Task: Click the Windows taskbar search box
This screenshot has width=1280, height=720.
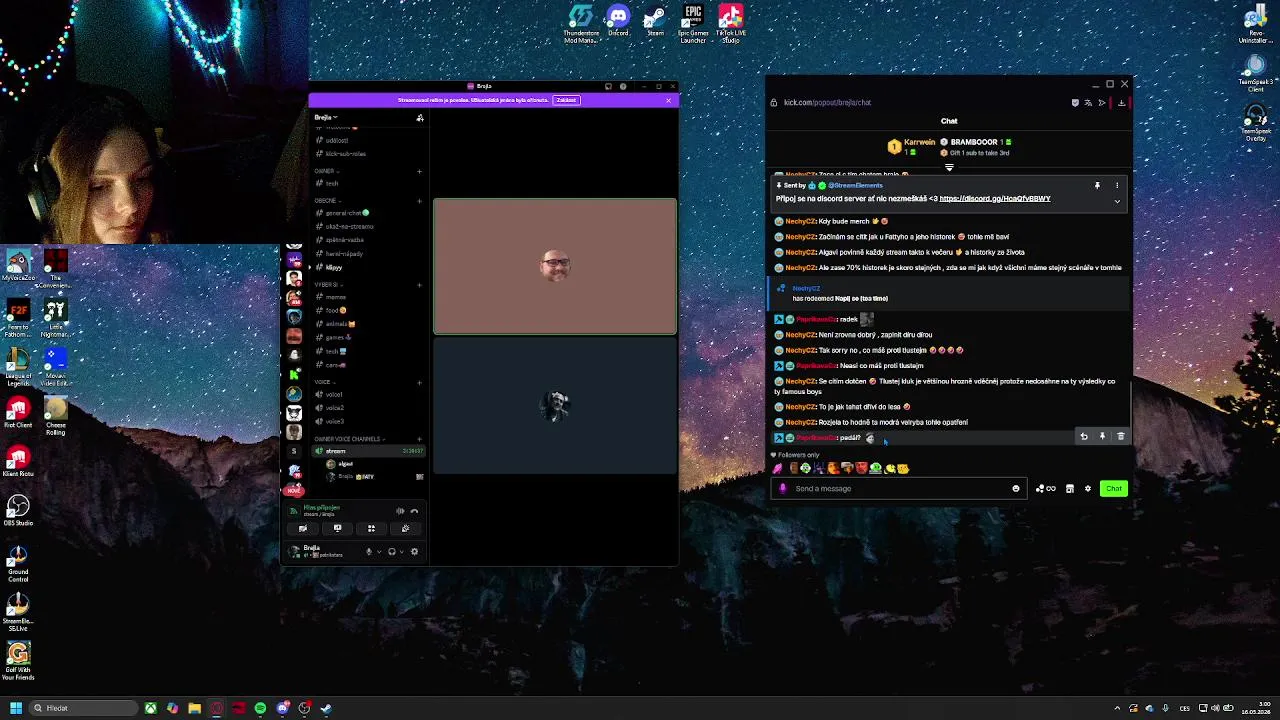Action: [82, 708]
